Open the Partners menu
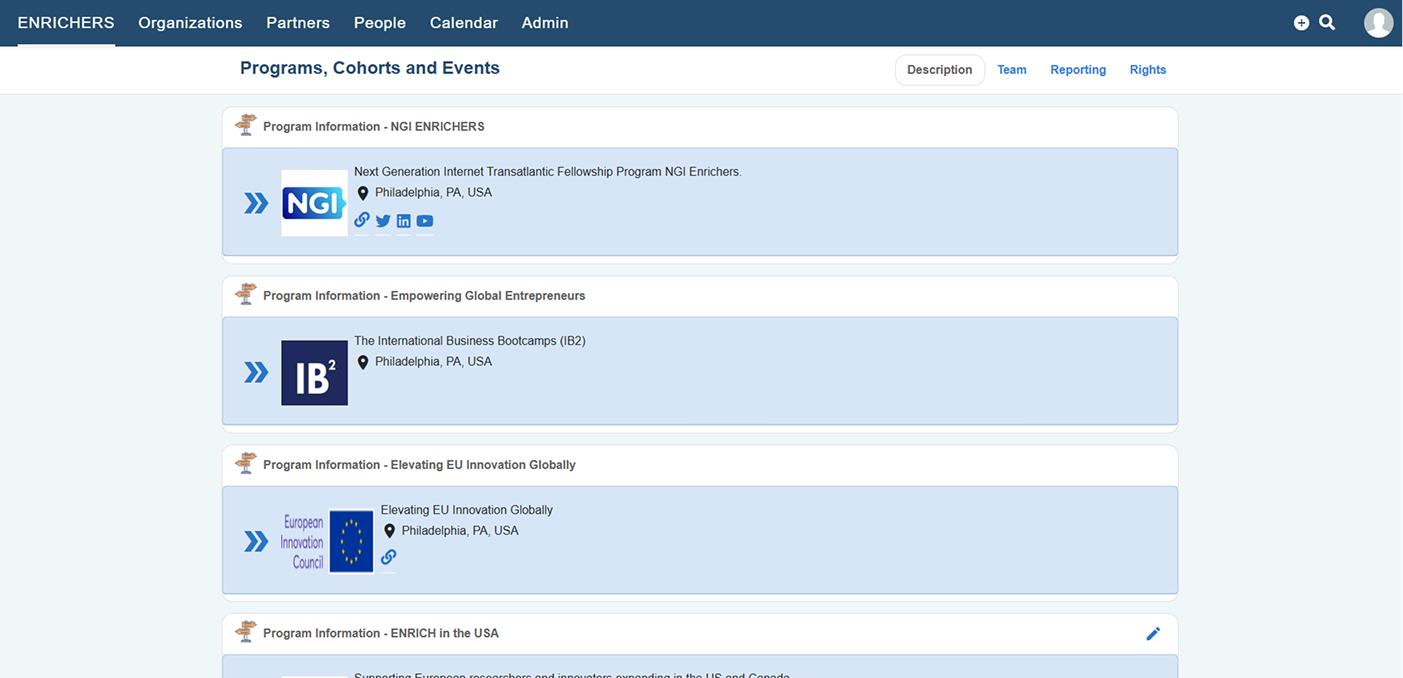1403x678 pixels. (x=298, y=23)
